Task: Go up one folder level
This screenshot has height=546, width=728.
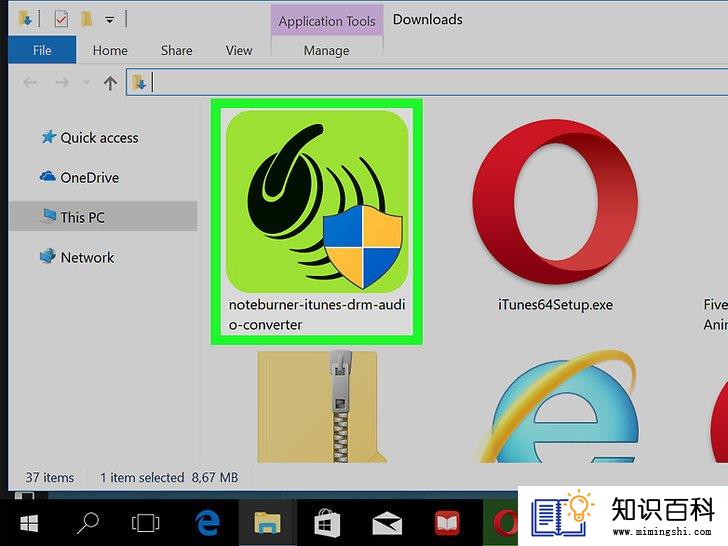Action: pos(110,83)
